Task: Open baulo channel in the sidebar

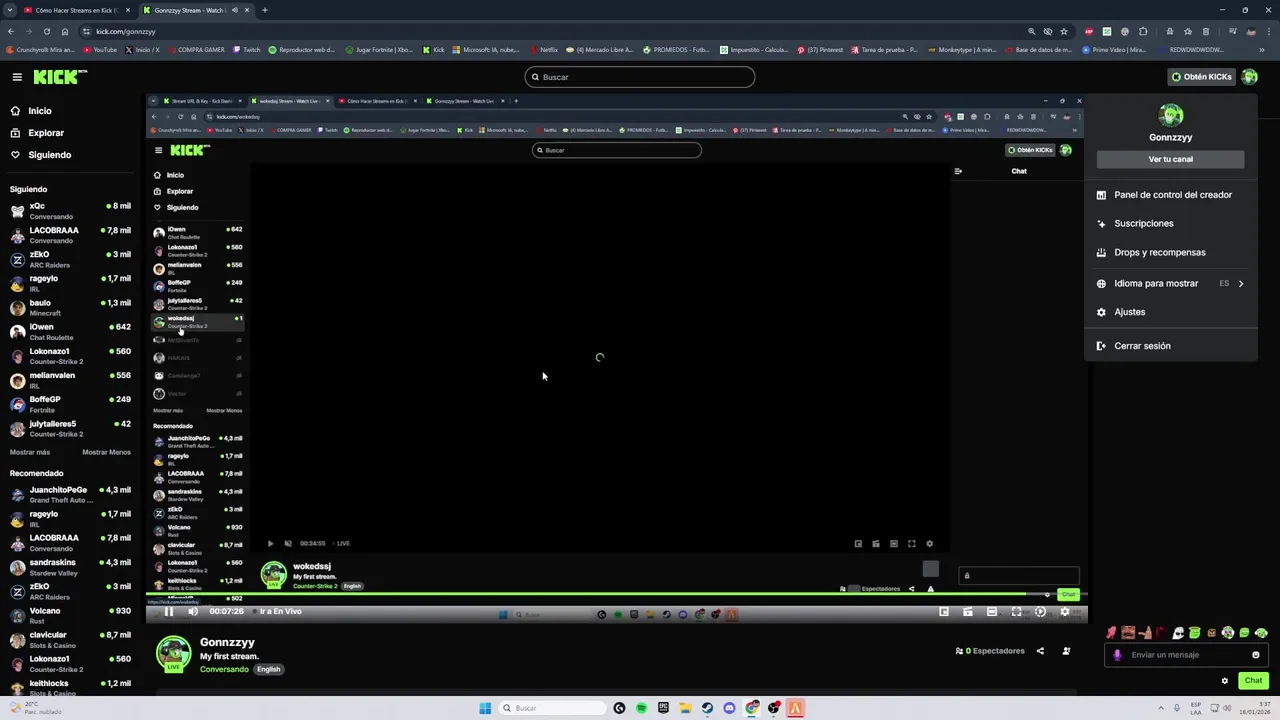Action: click(x=70, y=307)
